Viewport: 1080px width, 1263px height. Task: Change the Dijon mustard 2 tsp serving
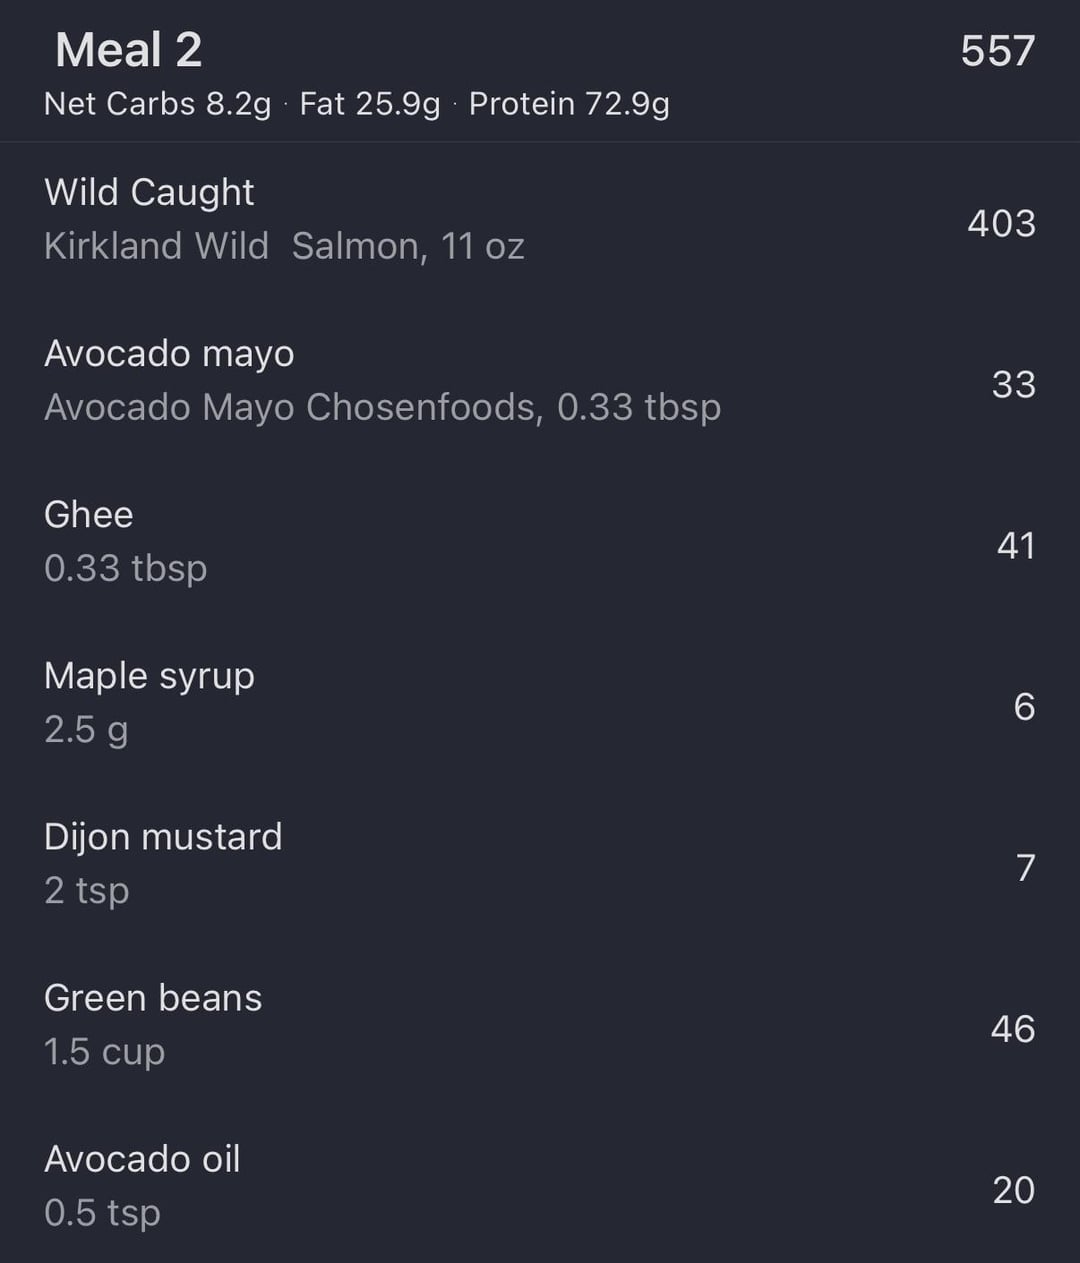[x=86, y=890]
